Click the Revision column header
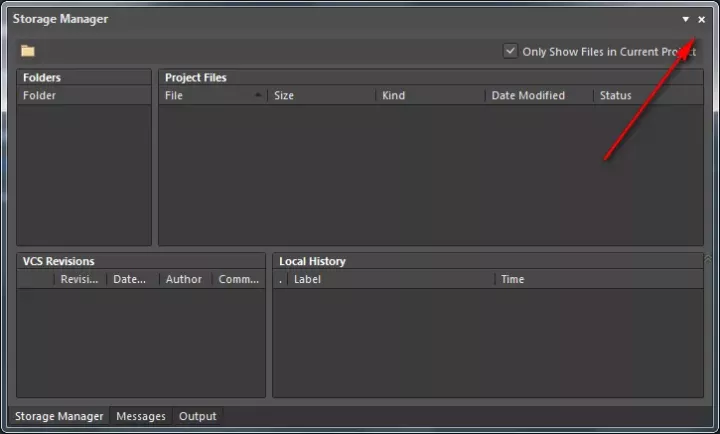This screenshot has height=434, width=720. click(x=79, y=280)
